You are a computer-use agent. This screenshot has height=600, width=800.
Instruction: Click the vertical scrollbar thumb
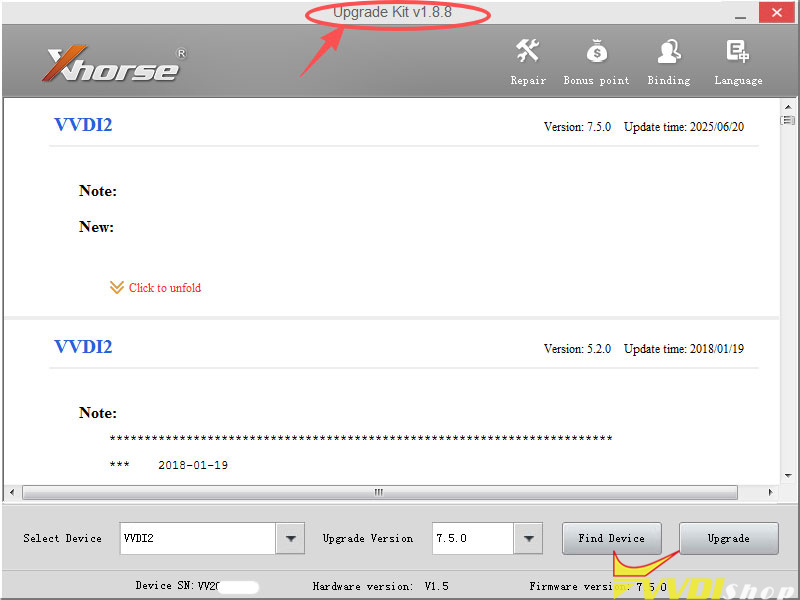[788, 121]
